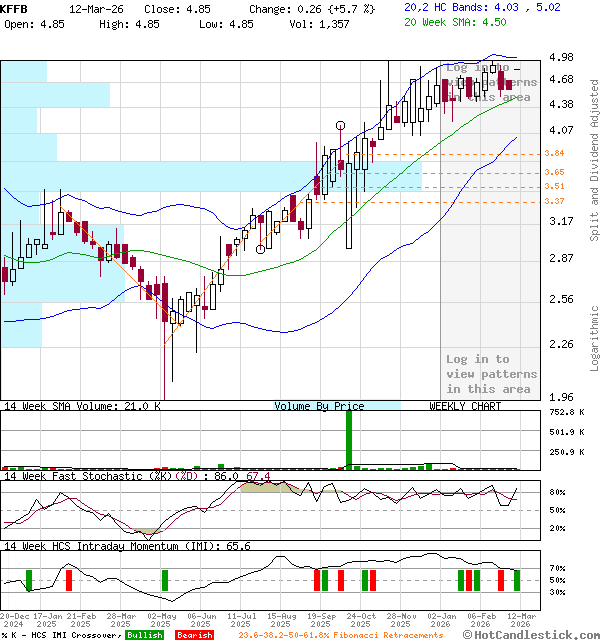Click the 3.84 Fibonacci level label
600x640 pixels.
tap(554, 153)
